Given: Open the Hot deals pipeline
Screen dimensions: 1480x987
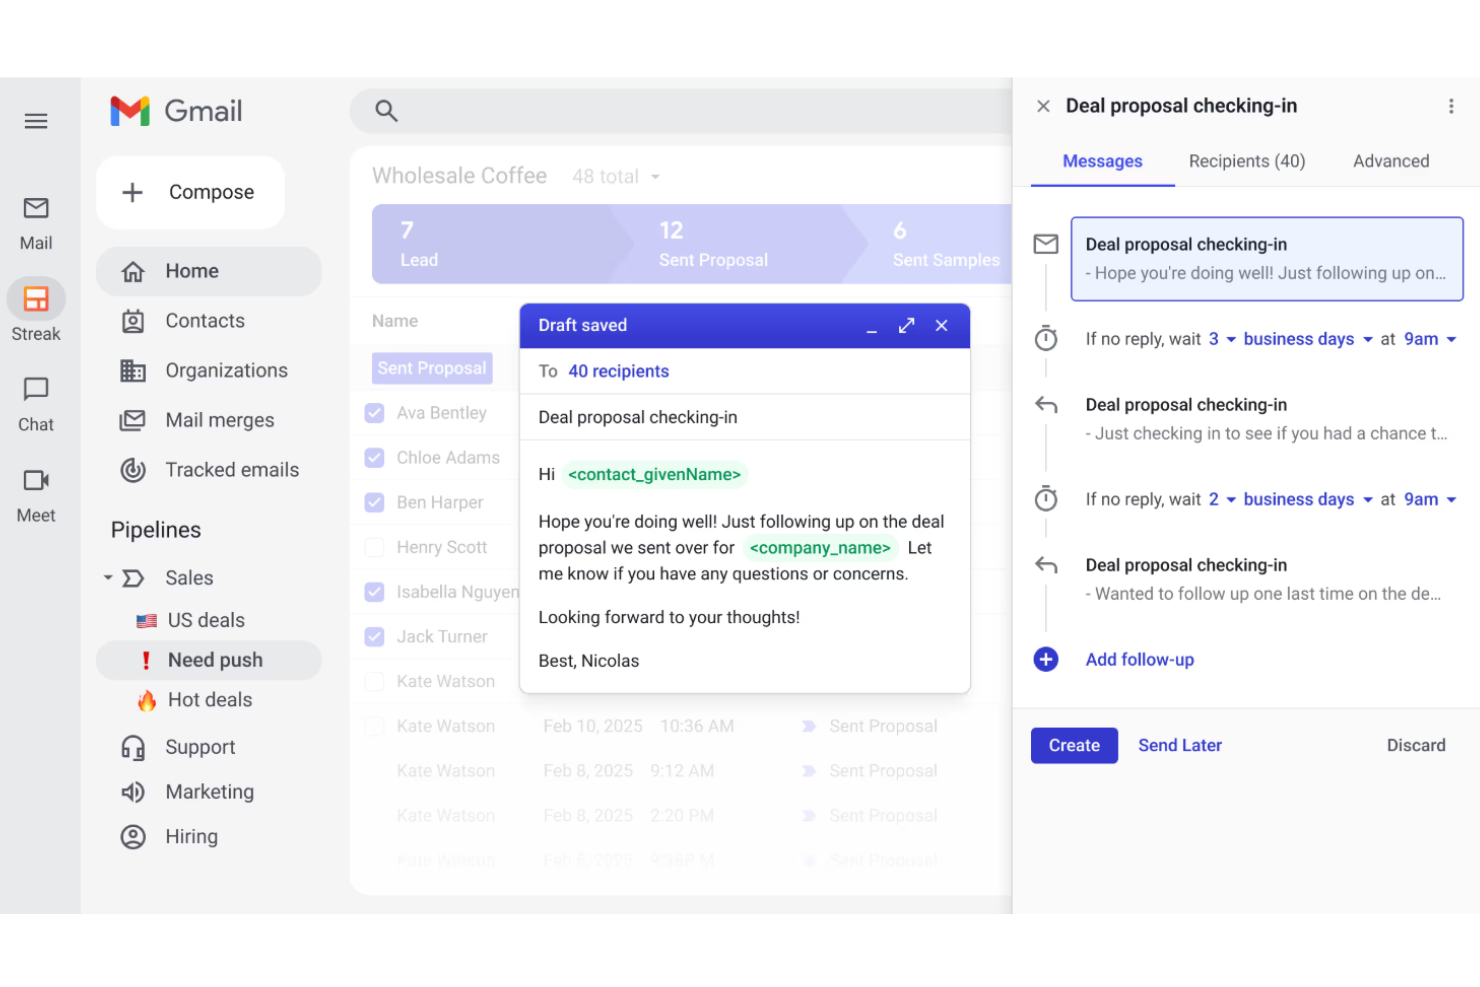Looking at the screenshot, I should pos(208,700).
